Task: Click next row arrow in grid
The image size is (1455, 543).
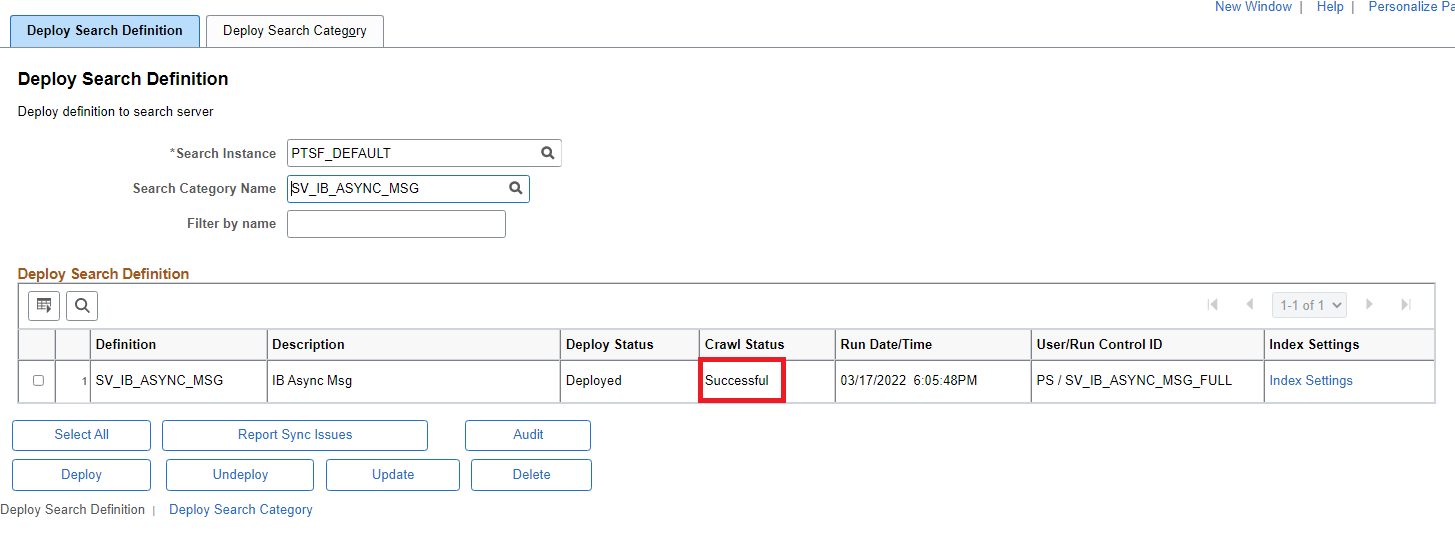Action: click(x=1370, y=305)
